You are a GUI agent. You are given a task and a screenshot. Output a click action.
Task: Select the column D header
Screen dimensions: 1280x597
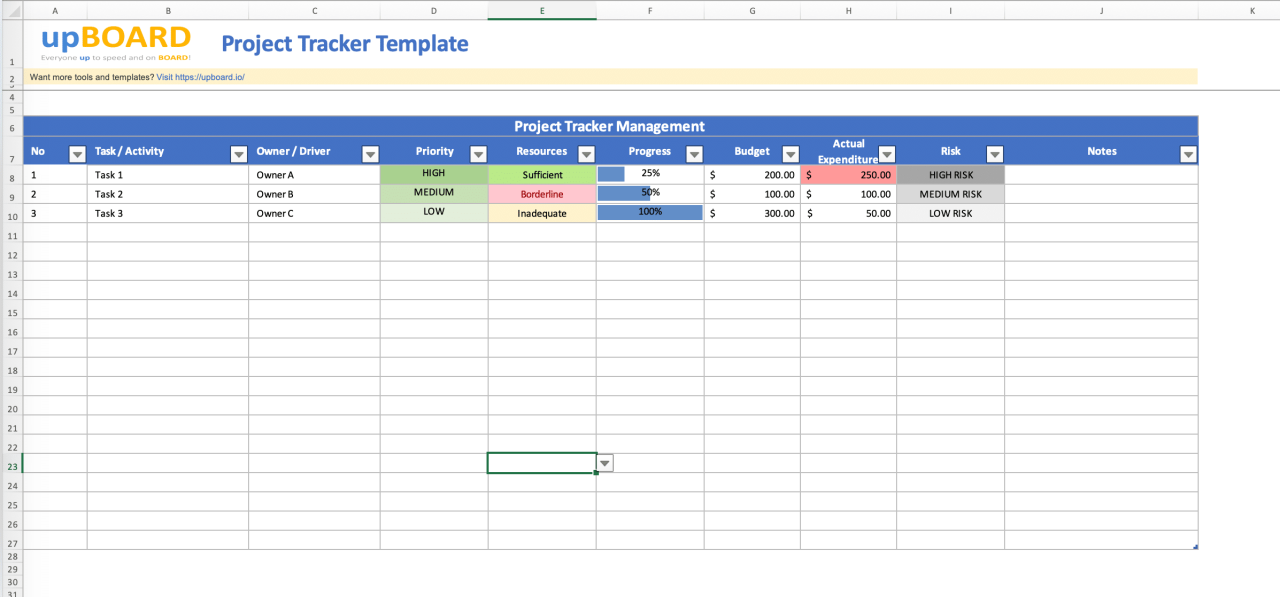tap(434, 10)
